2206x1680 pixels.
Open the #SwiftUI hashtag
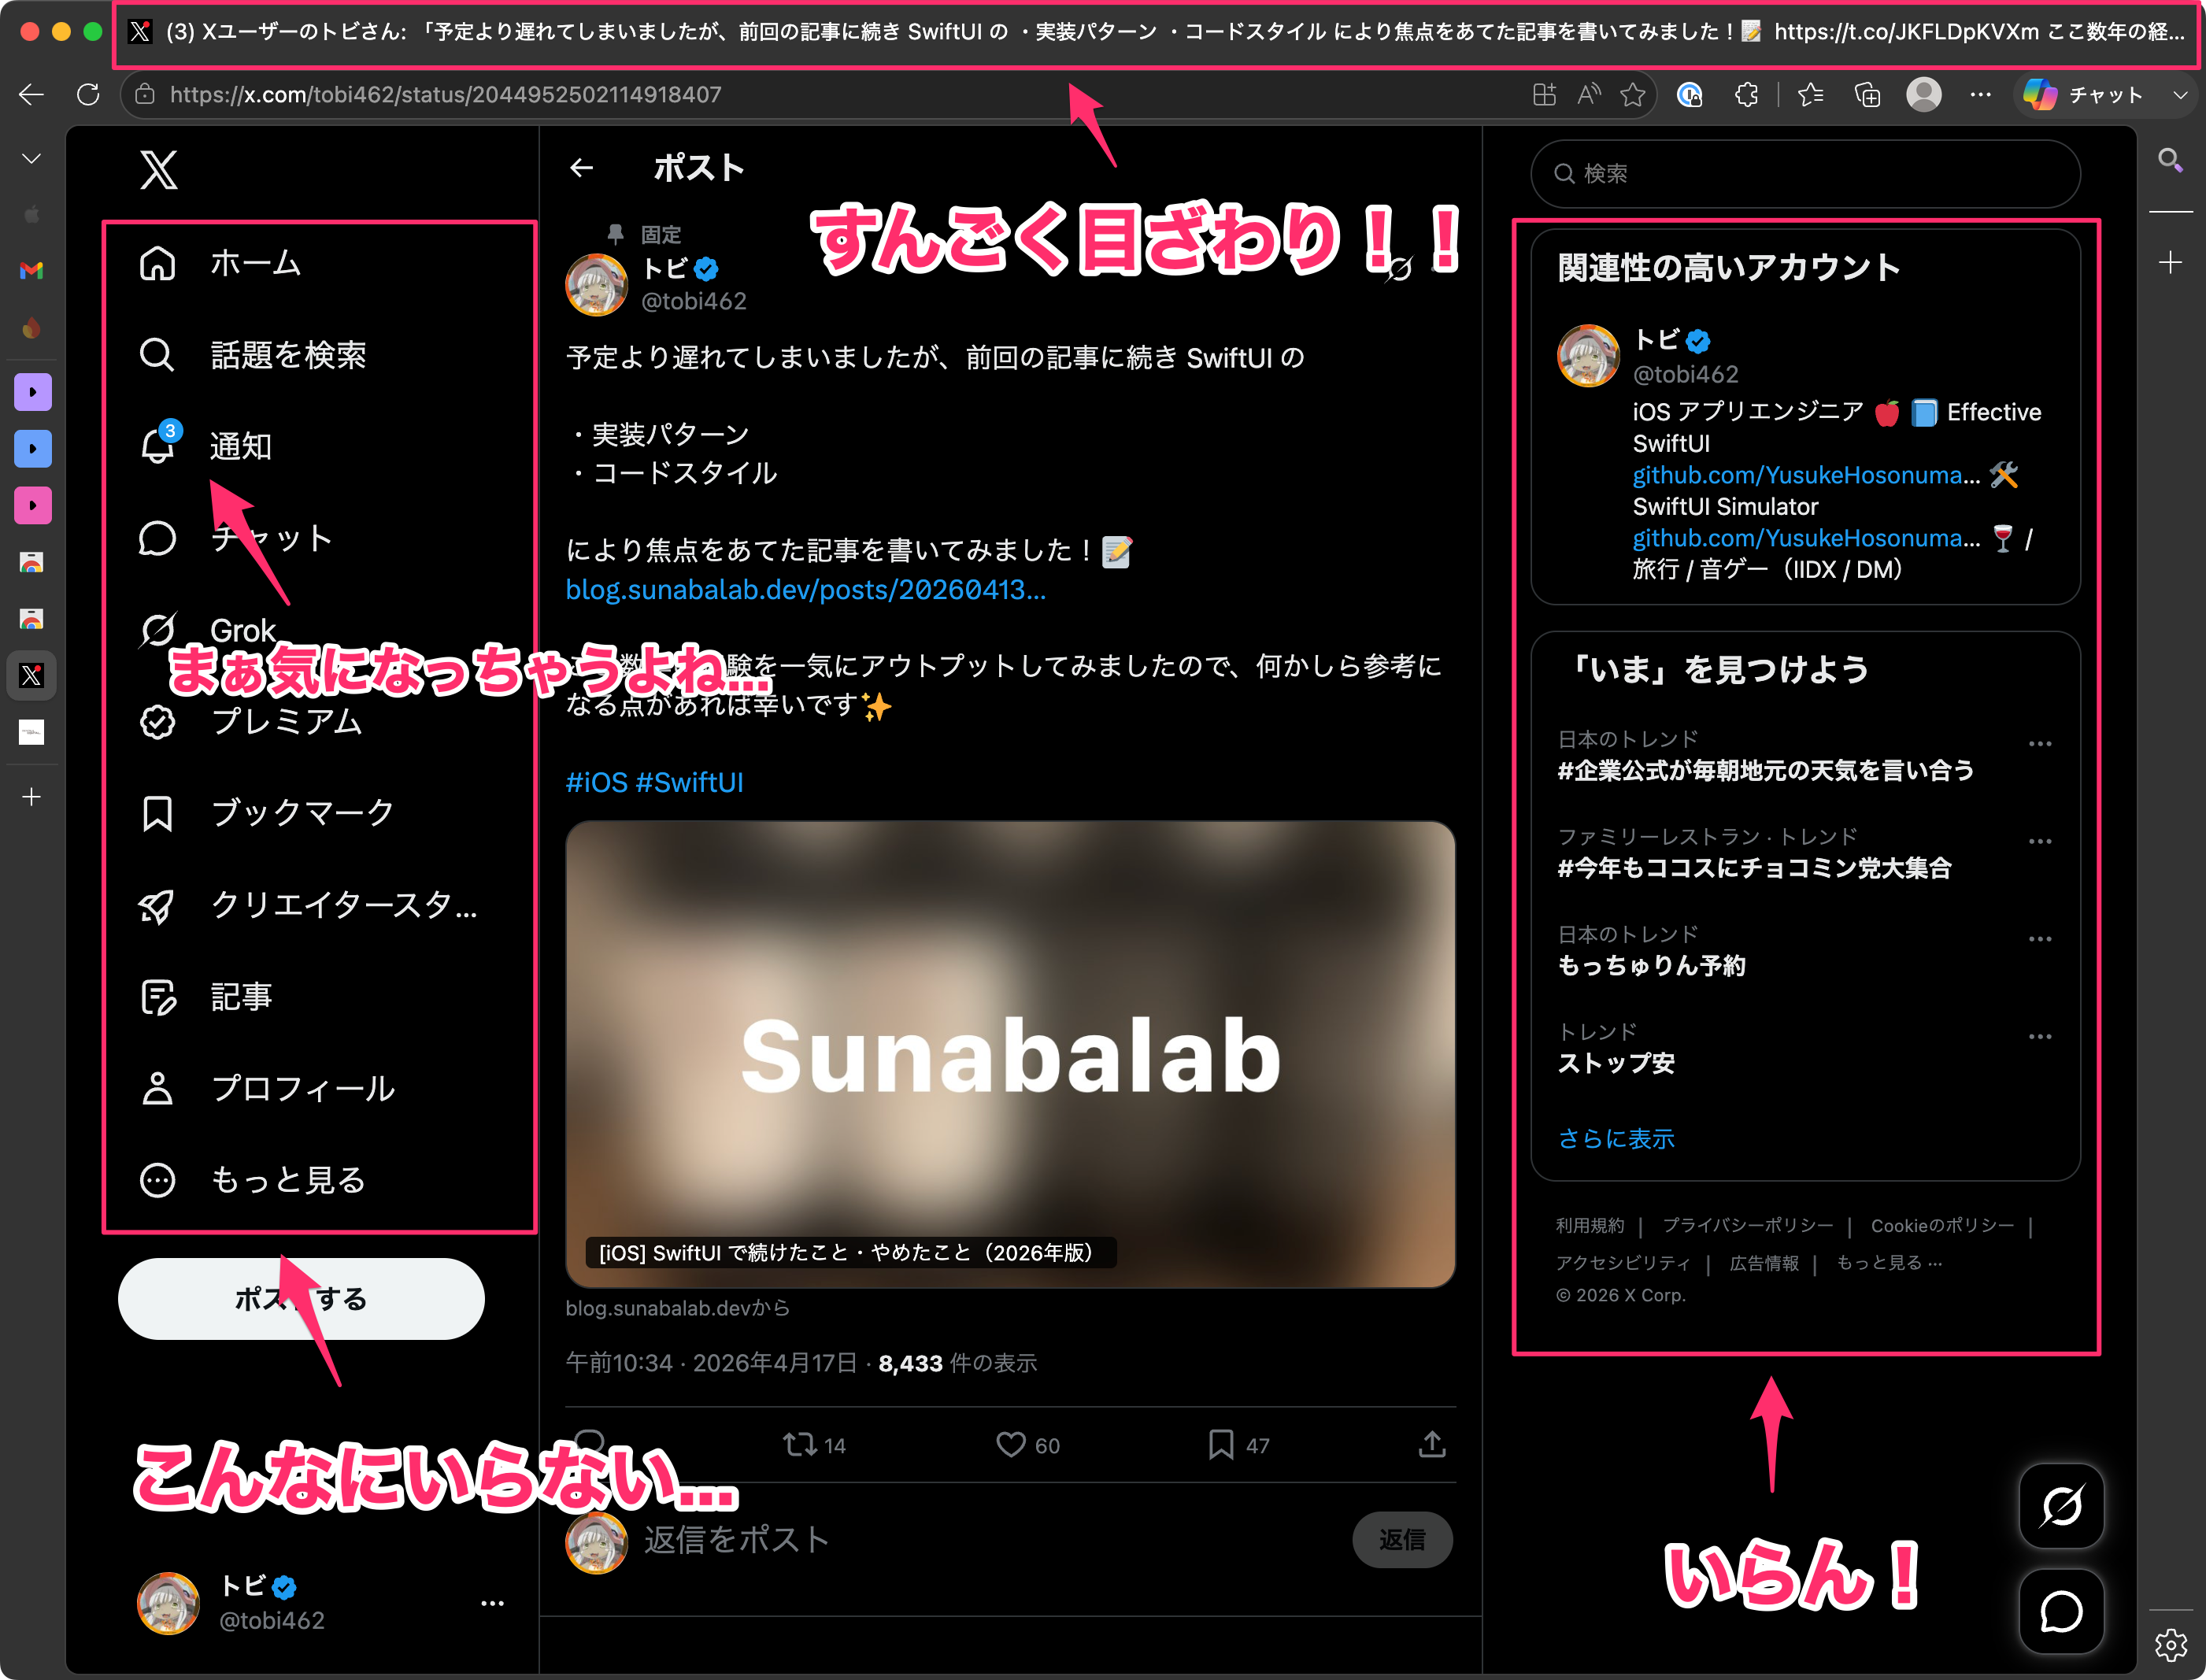(690, 782)
